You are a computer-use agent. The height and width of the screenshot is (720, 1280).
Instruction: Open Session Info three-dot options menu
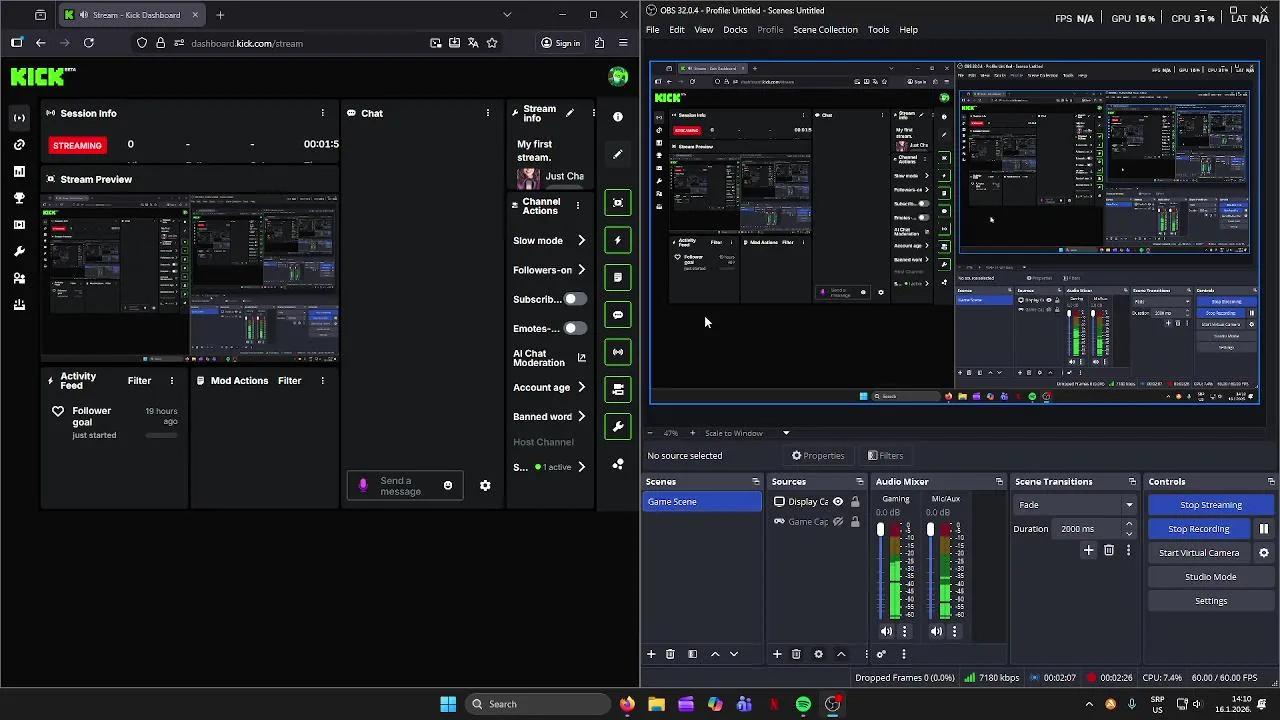pos(322,113)
